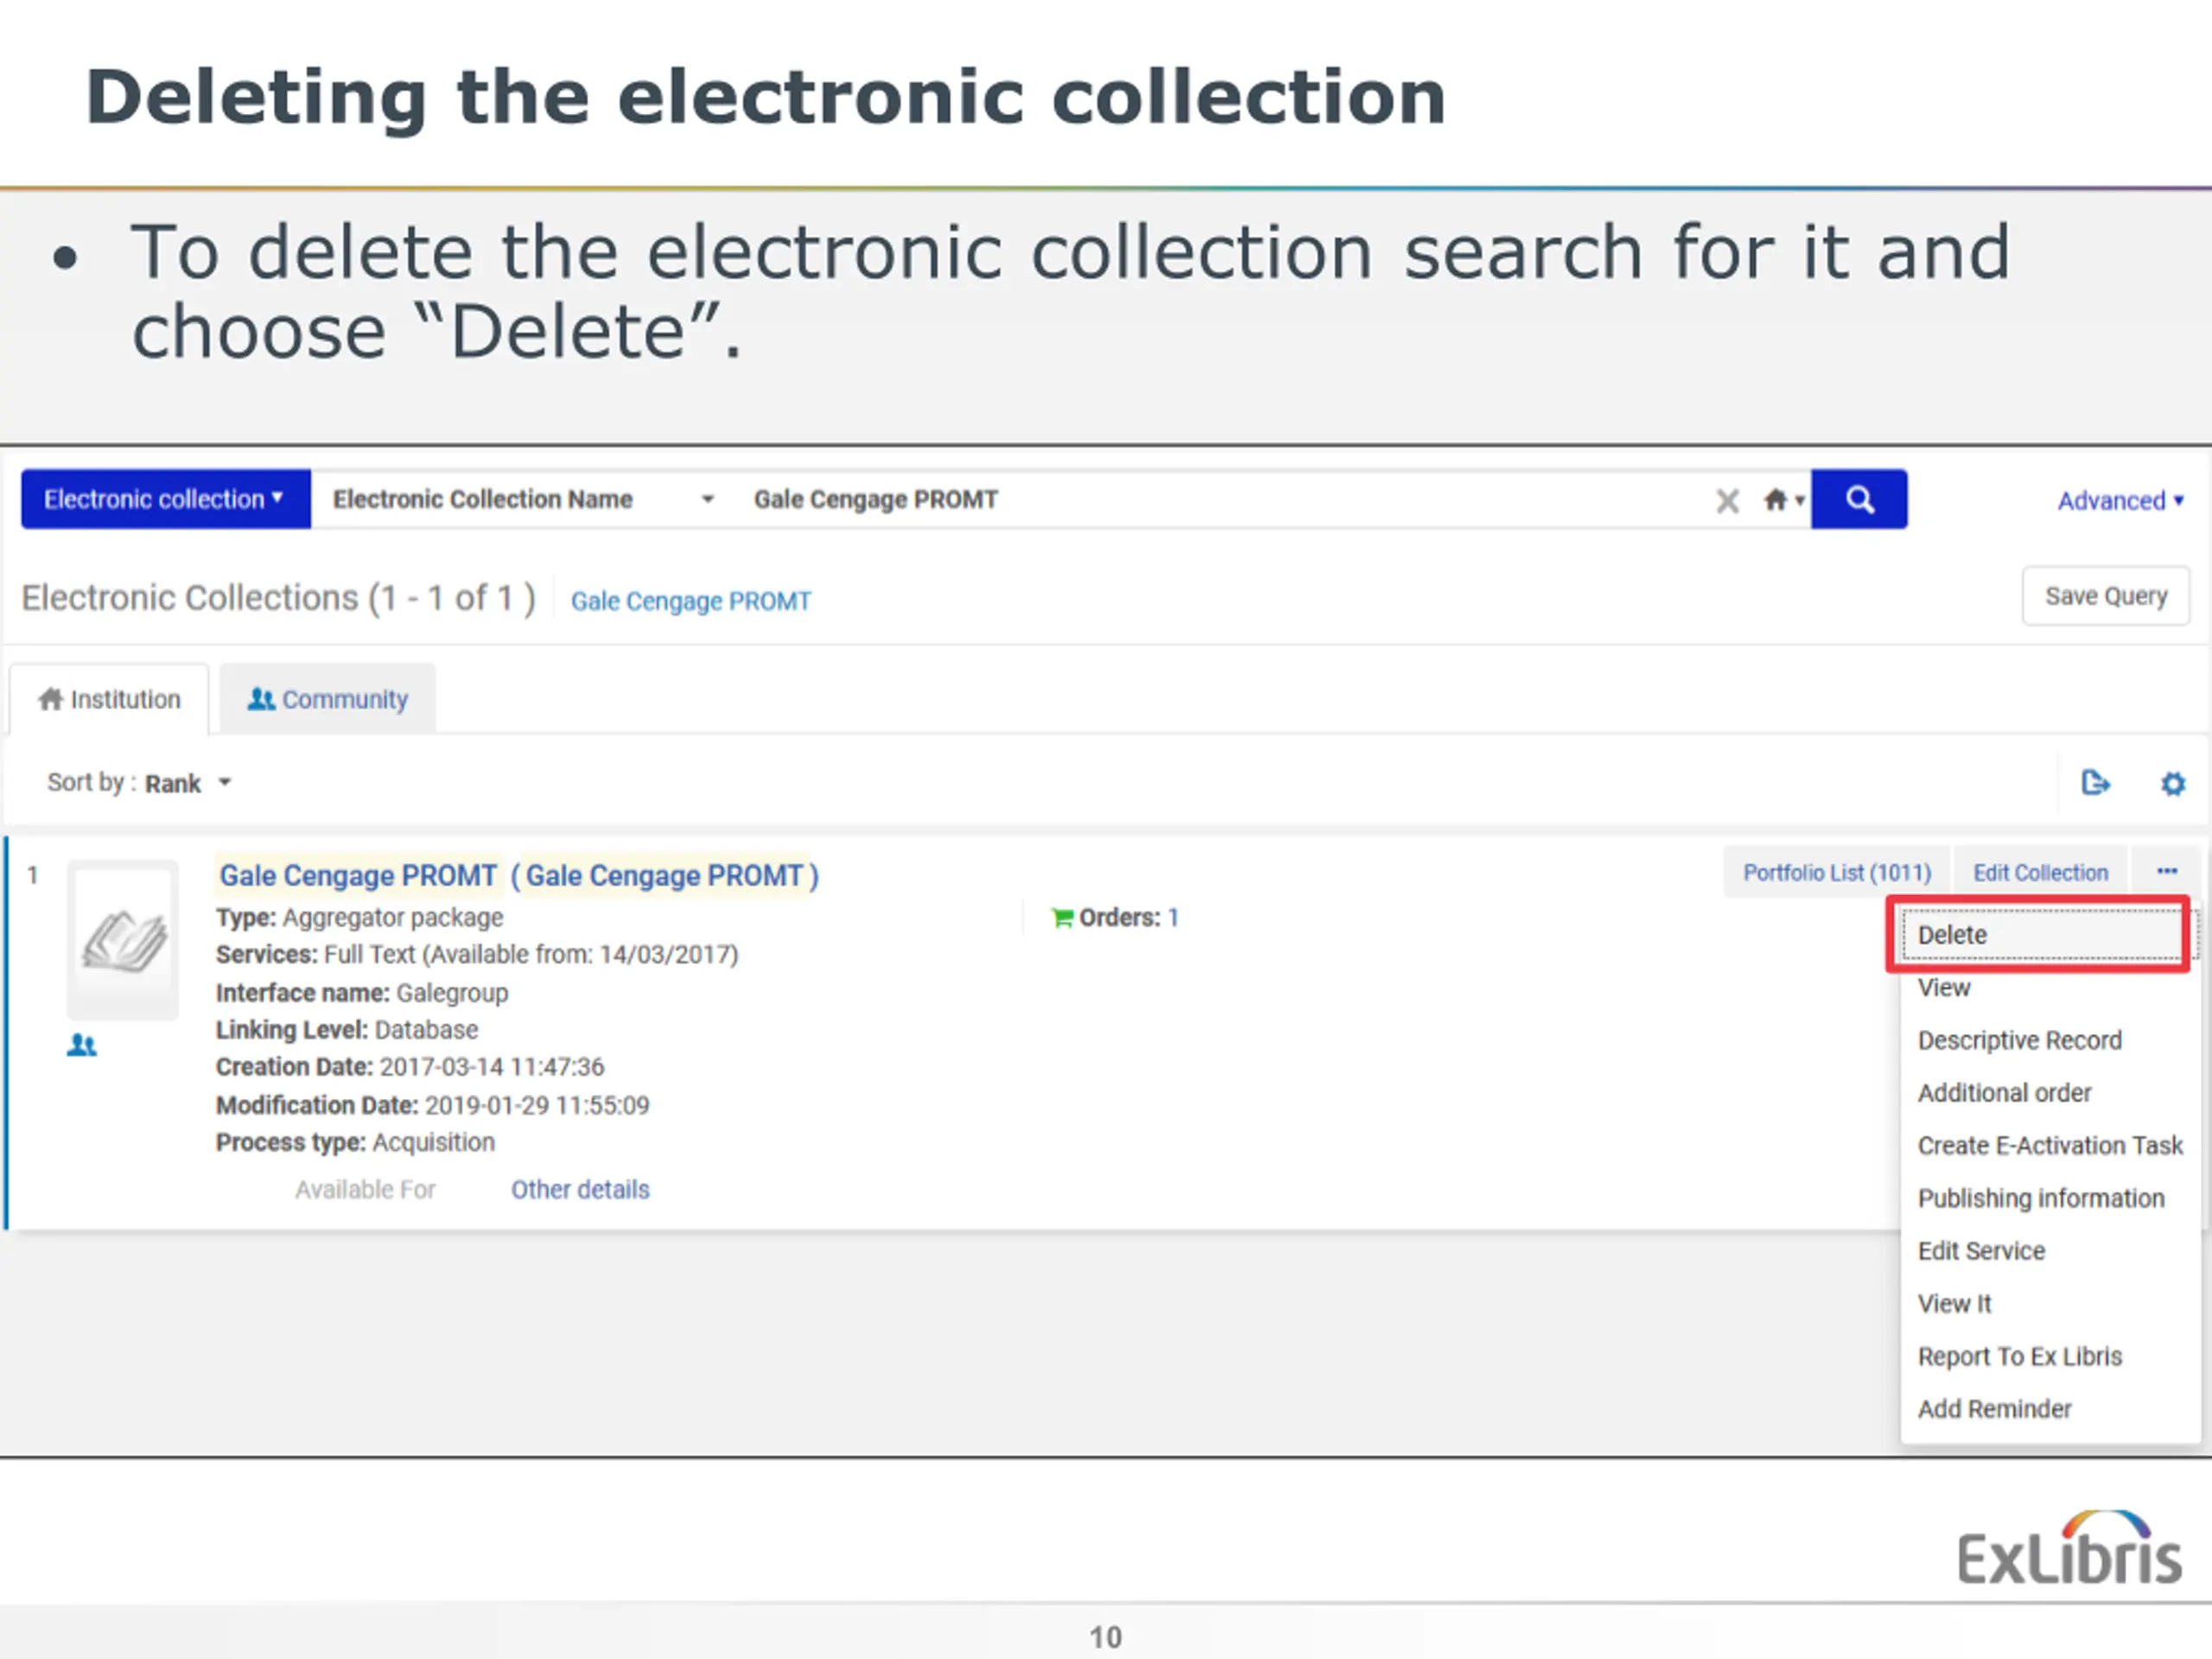Screen dimensions: 2212x1659
Task: Click the Process type: Acquisition text
Action: click(355, 1142)
